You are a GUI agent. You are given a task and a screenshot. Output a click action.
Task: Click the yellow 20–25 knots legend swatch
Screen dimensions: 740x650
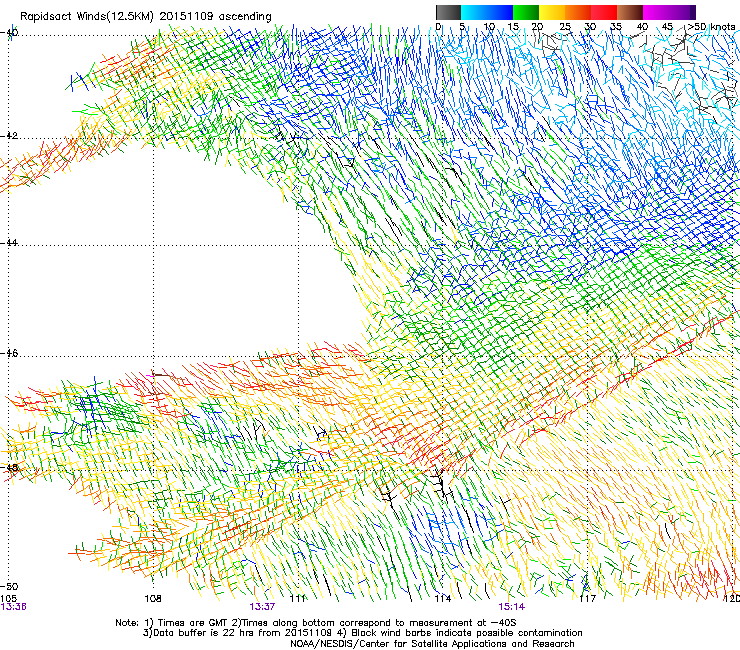coord(552,12)
